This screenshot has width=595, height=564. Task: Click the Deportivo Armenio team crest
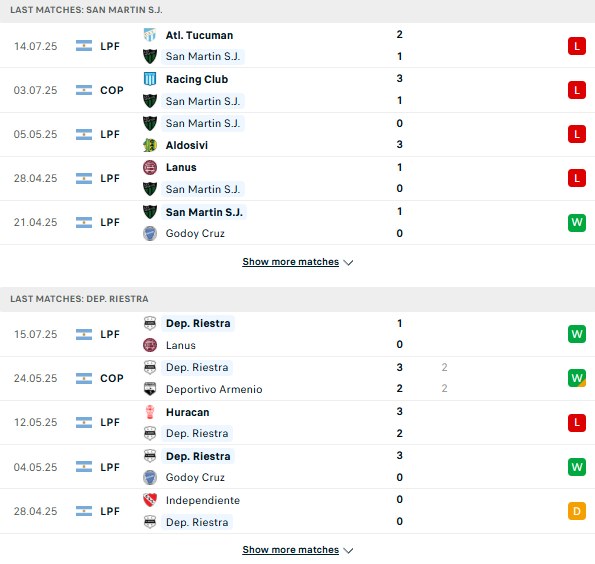[x=150, y=389]
